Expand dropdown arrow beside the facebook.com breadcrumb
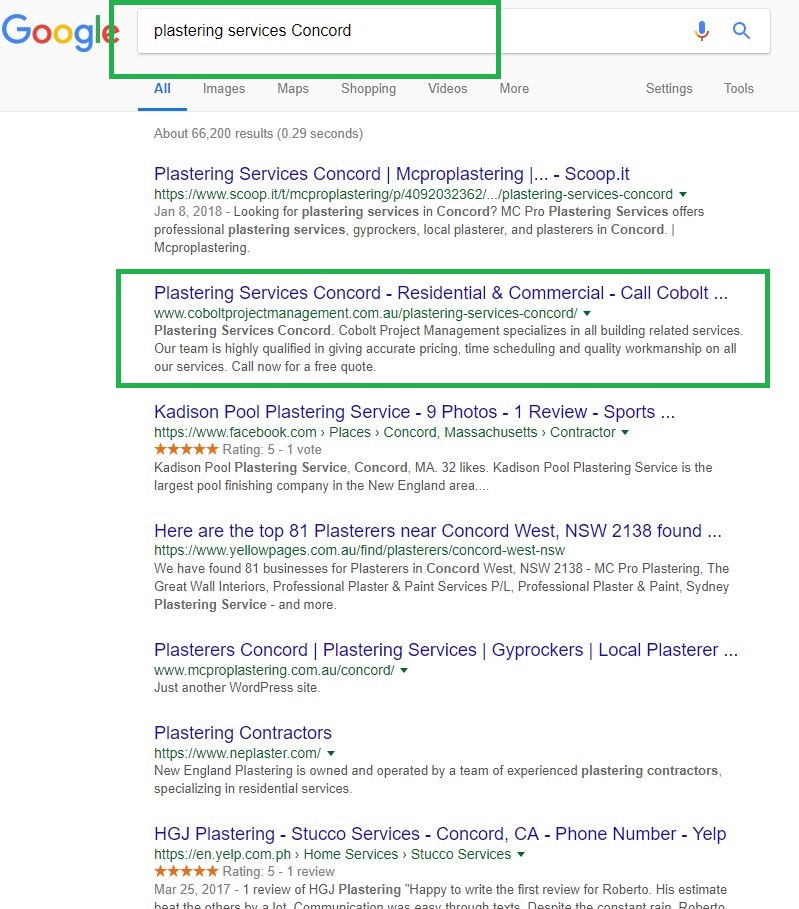799x909 pixels. [625, 432]
